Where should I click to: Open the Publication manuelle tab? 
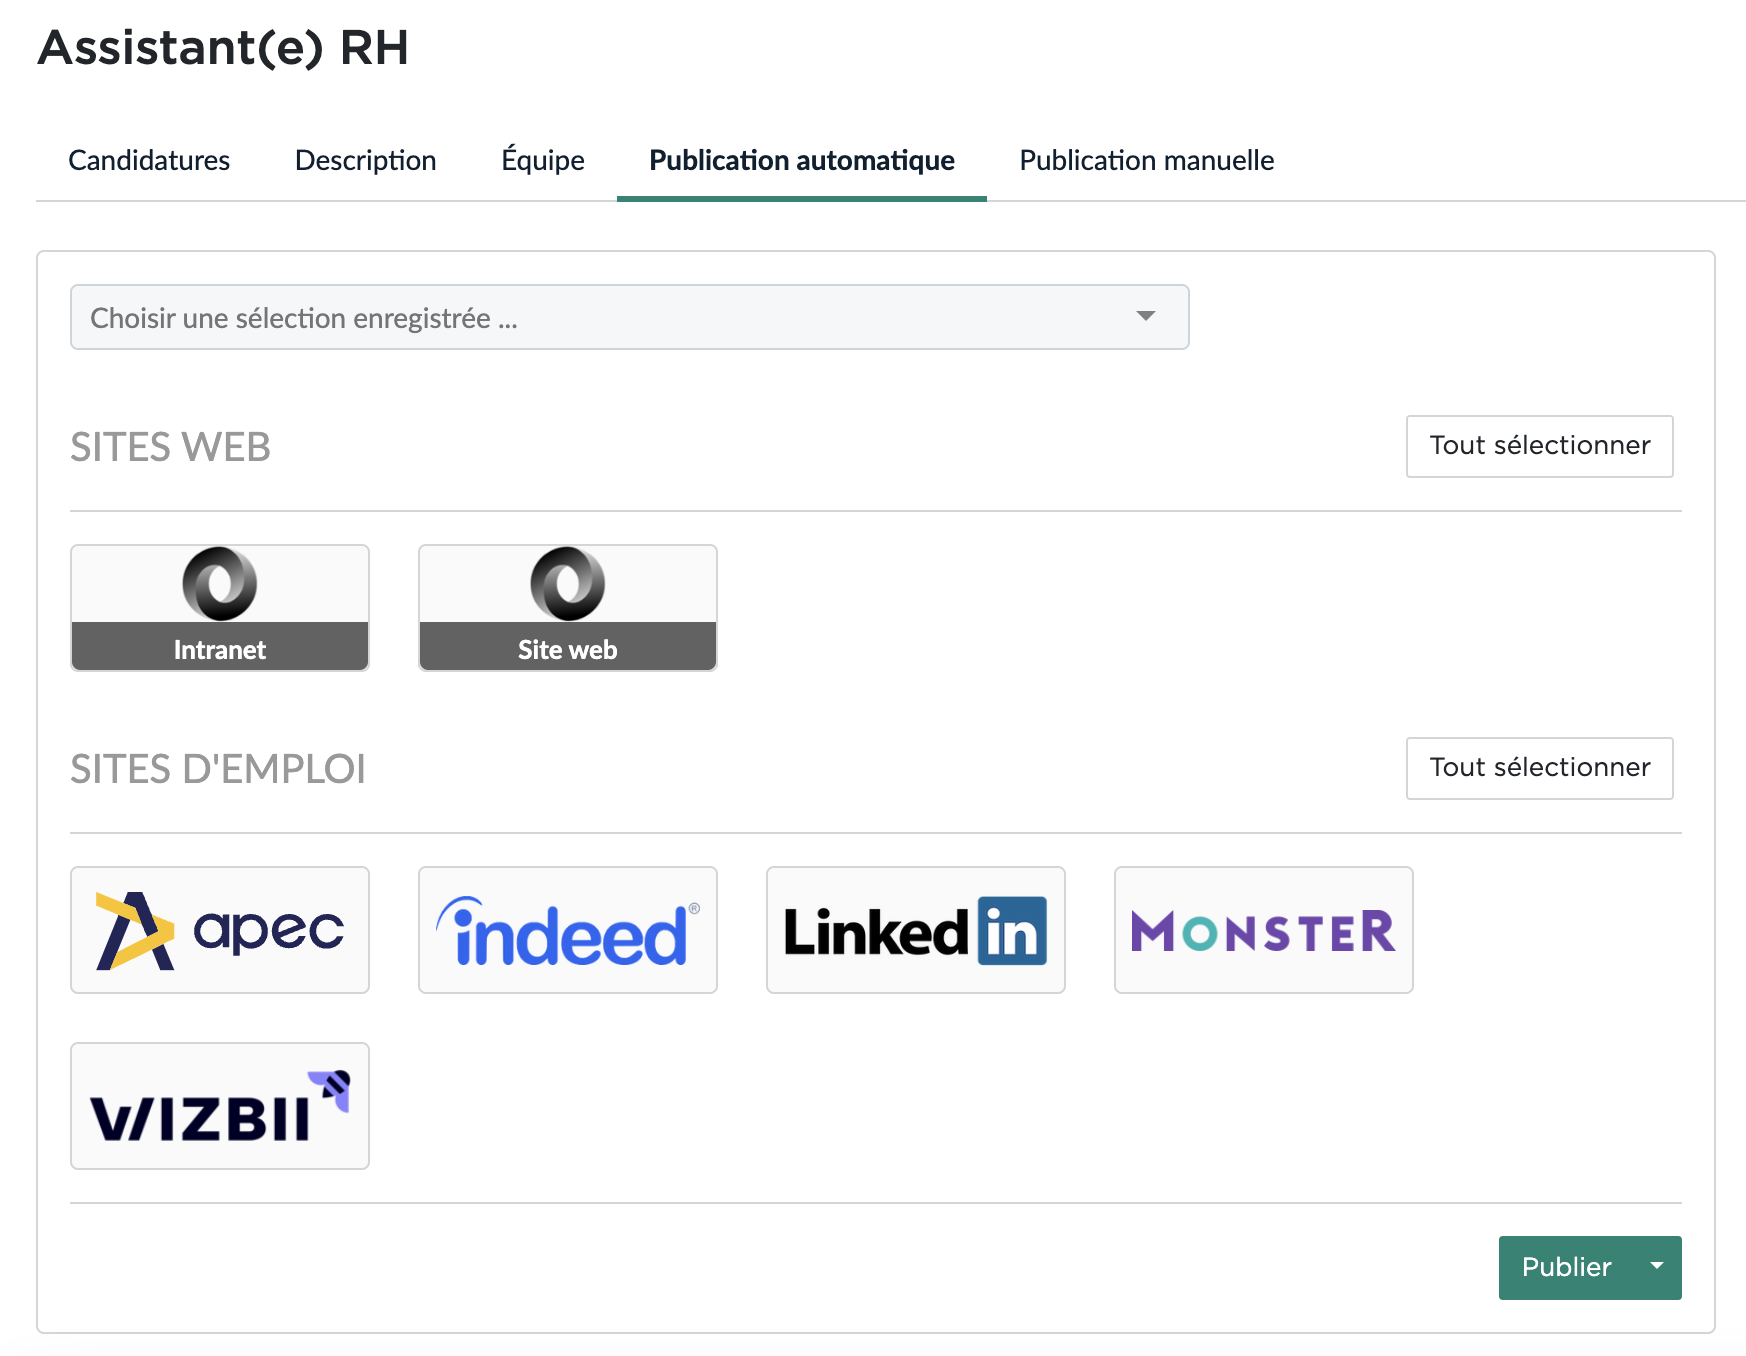pyautogui.click(x=1147, y=160)
